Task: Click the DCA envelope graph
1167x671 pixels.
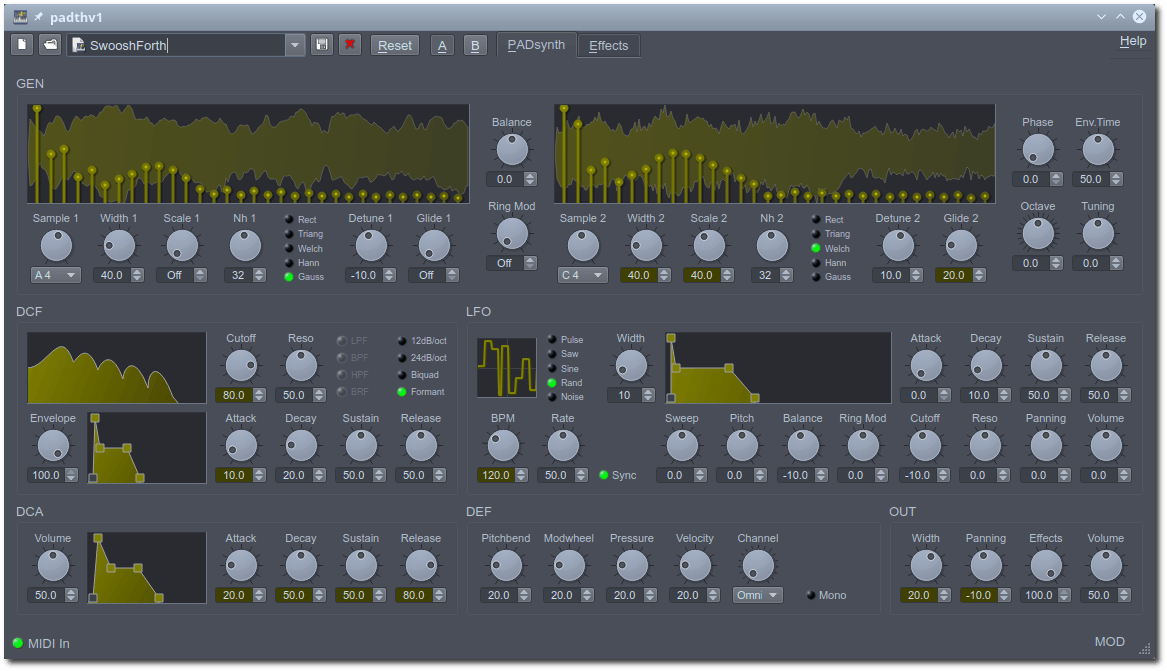Action: [x=146, y=567]
